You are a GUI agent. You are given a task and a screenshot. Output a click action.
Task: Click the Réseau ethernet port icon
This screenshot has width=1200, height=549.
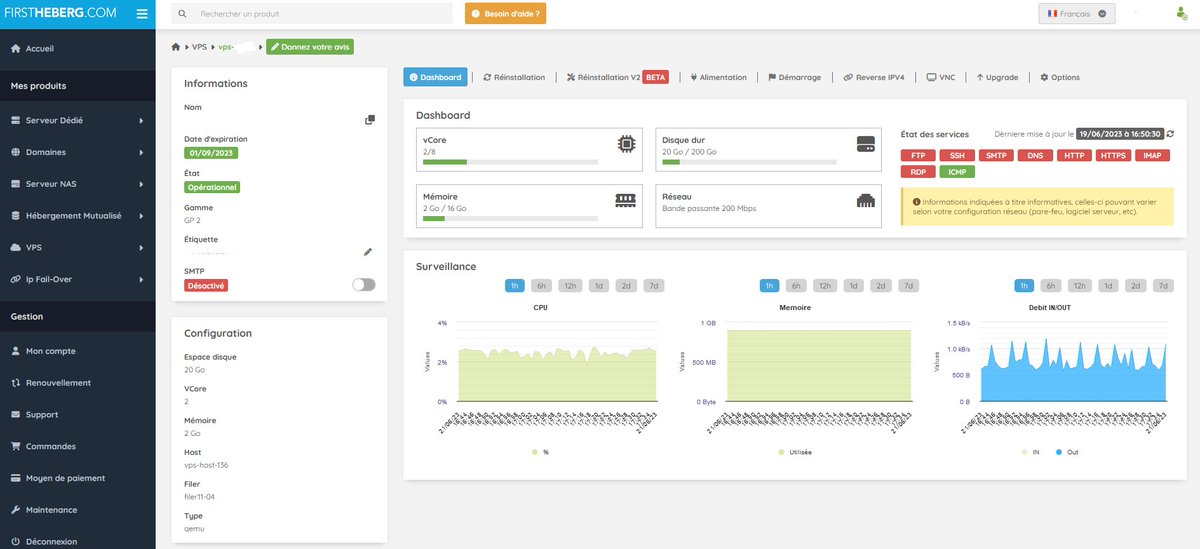pos(866,200)
